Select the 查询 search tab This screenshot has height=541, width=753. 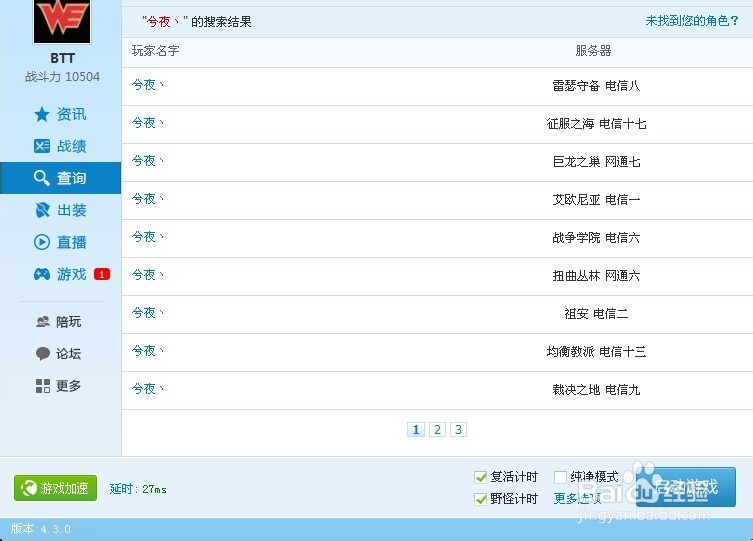tap(61, 178)
